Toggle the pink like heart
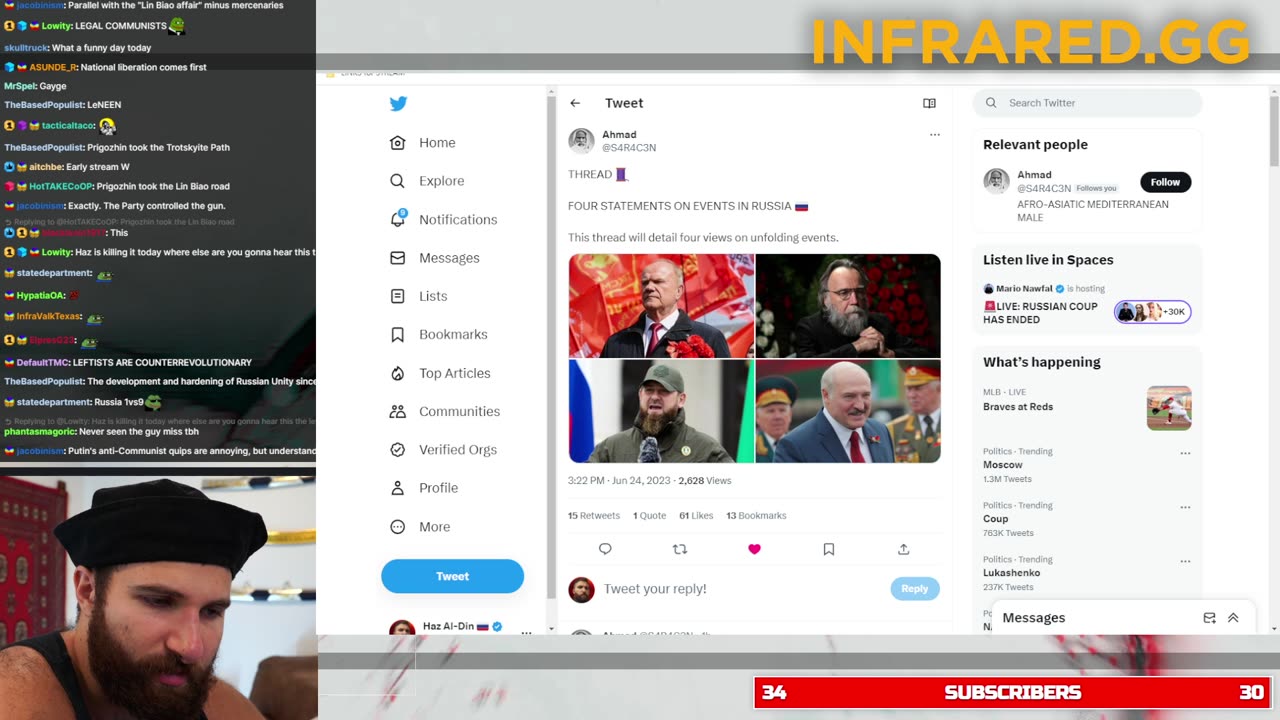This screenshot has height=720, width=1280. [x=754, y=549]
